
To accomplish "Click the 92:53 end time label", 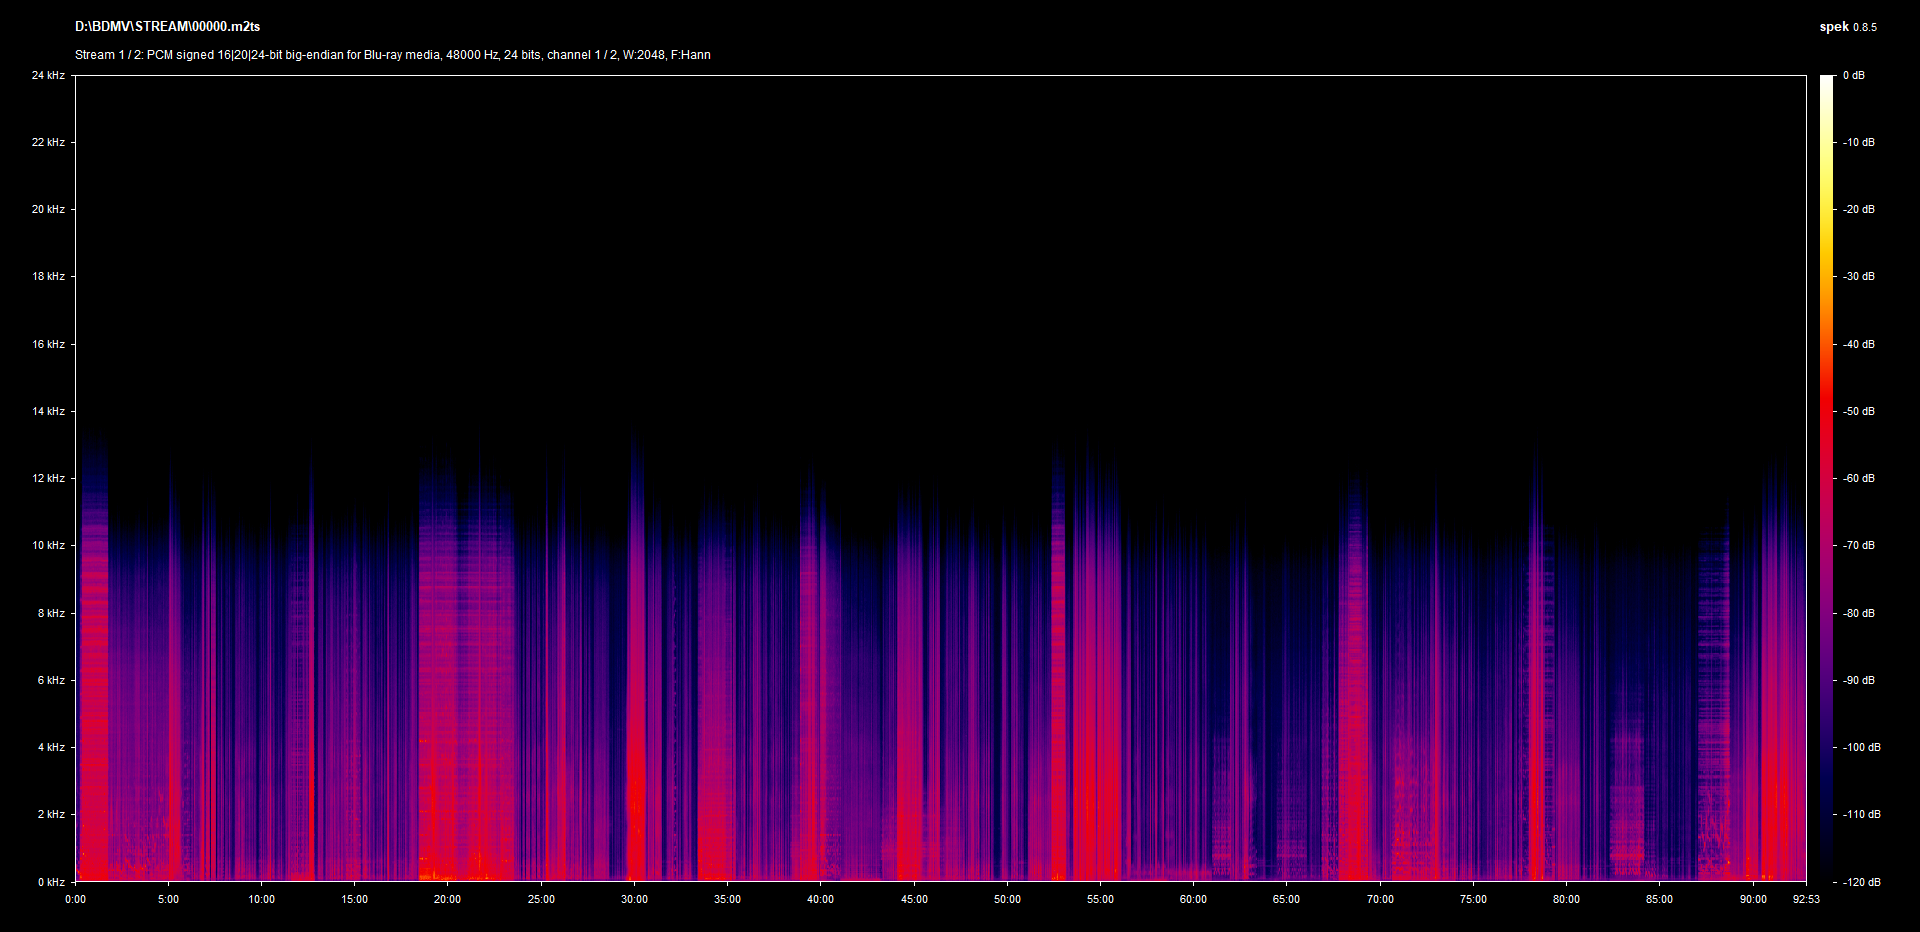I will [x=1806, y=899].
